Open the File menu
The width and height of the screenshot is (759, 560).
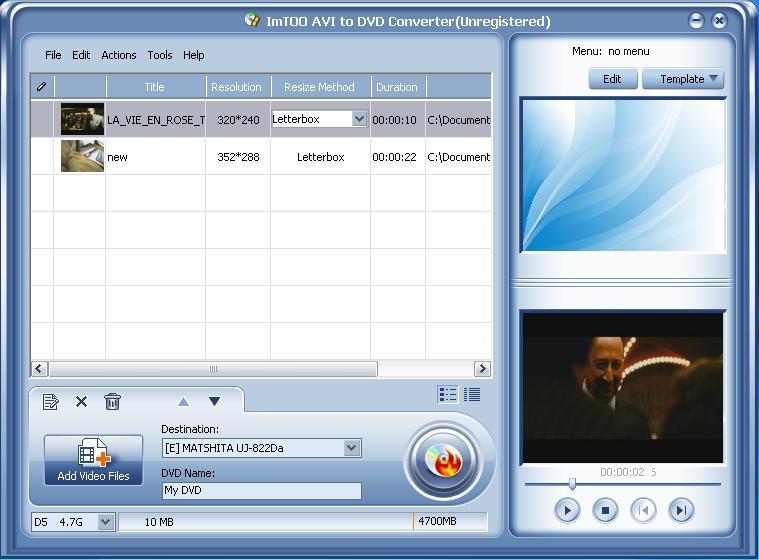click(x=53, y=55)
